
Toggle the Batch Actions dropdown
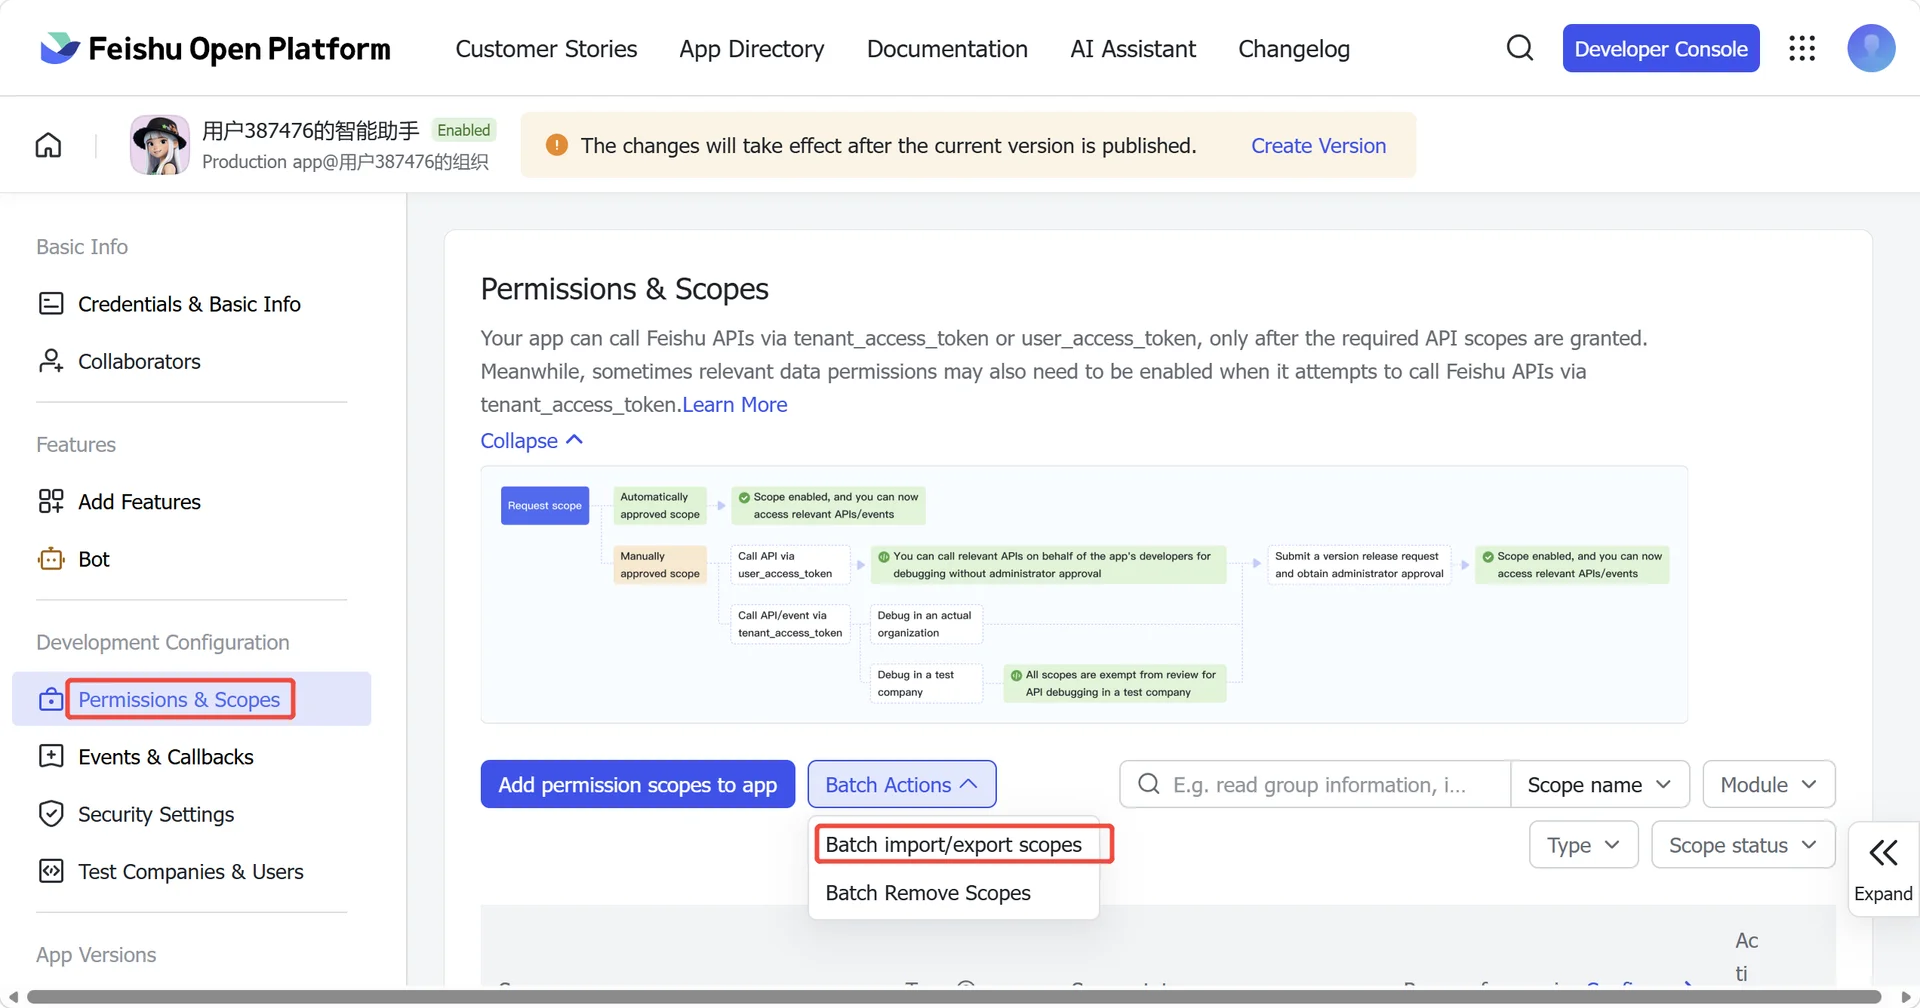pyautogui.click(x=902, y=785)
